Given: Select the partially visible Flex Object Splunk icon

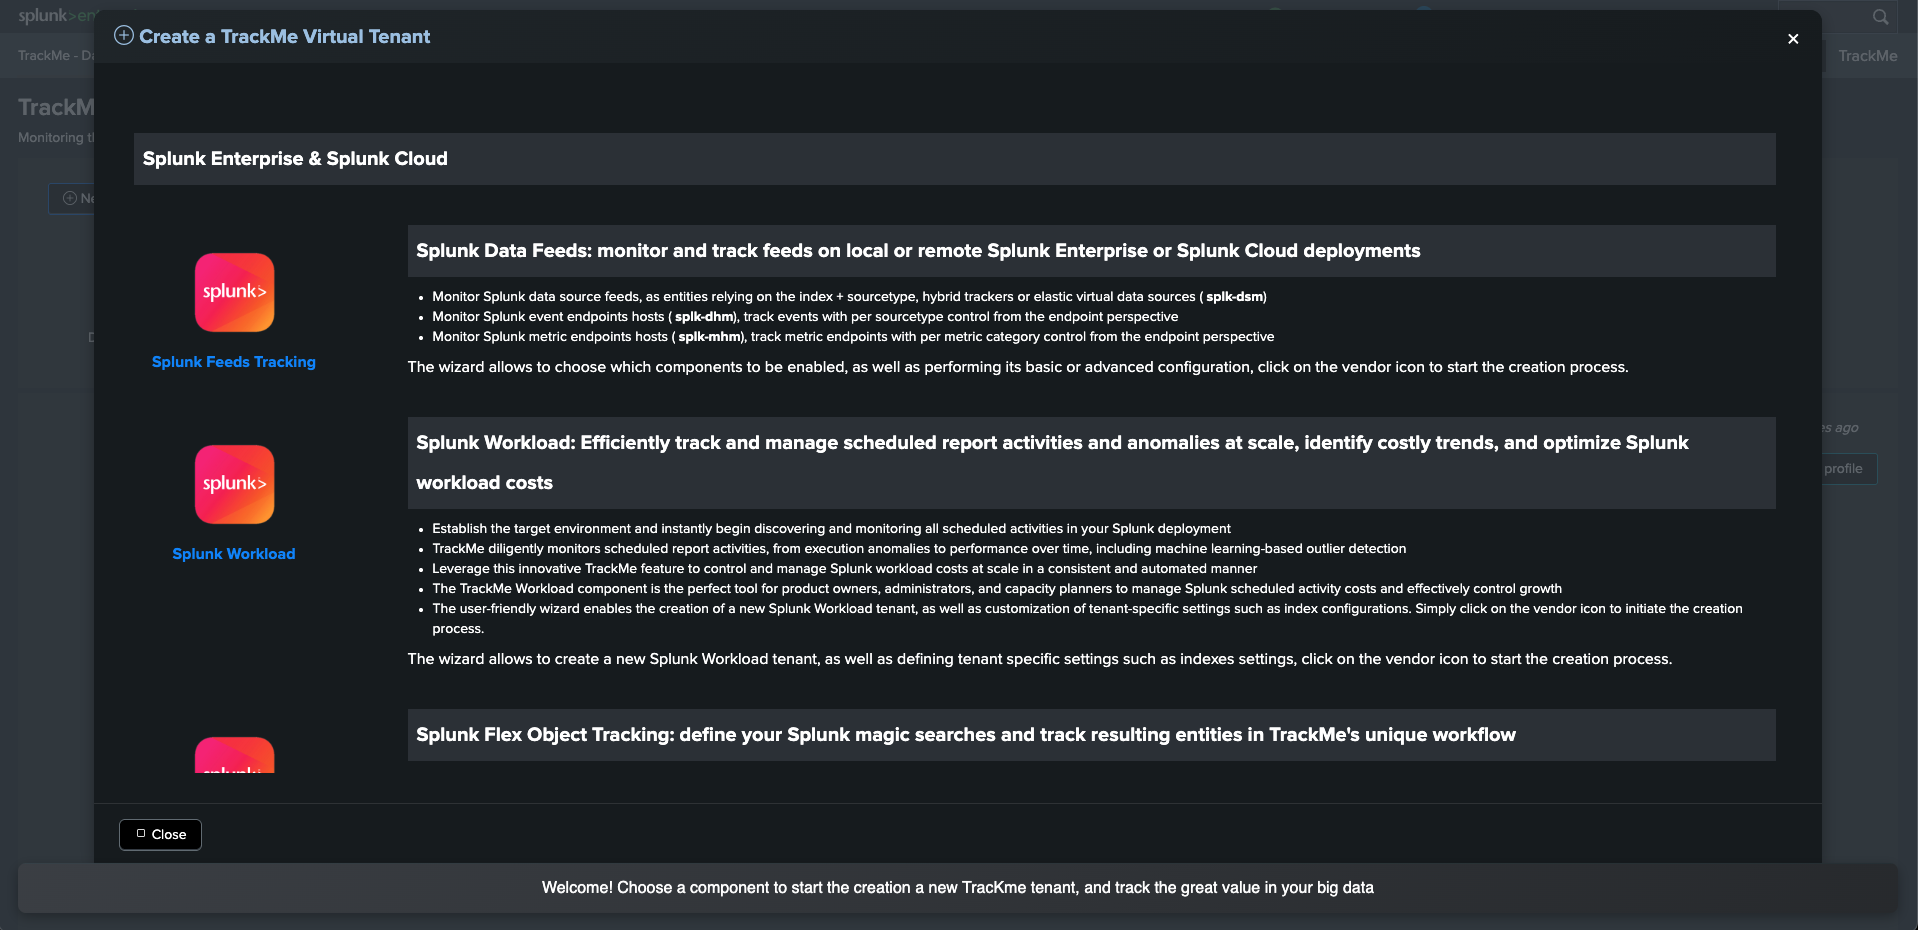Looking at the screenshot, I should click(x=234, y=755).
